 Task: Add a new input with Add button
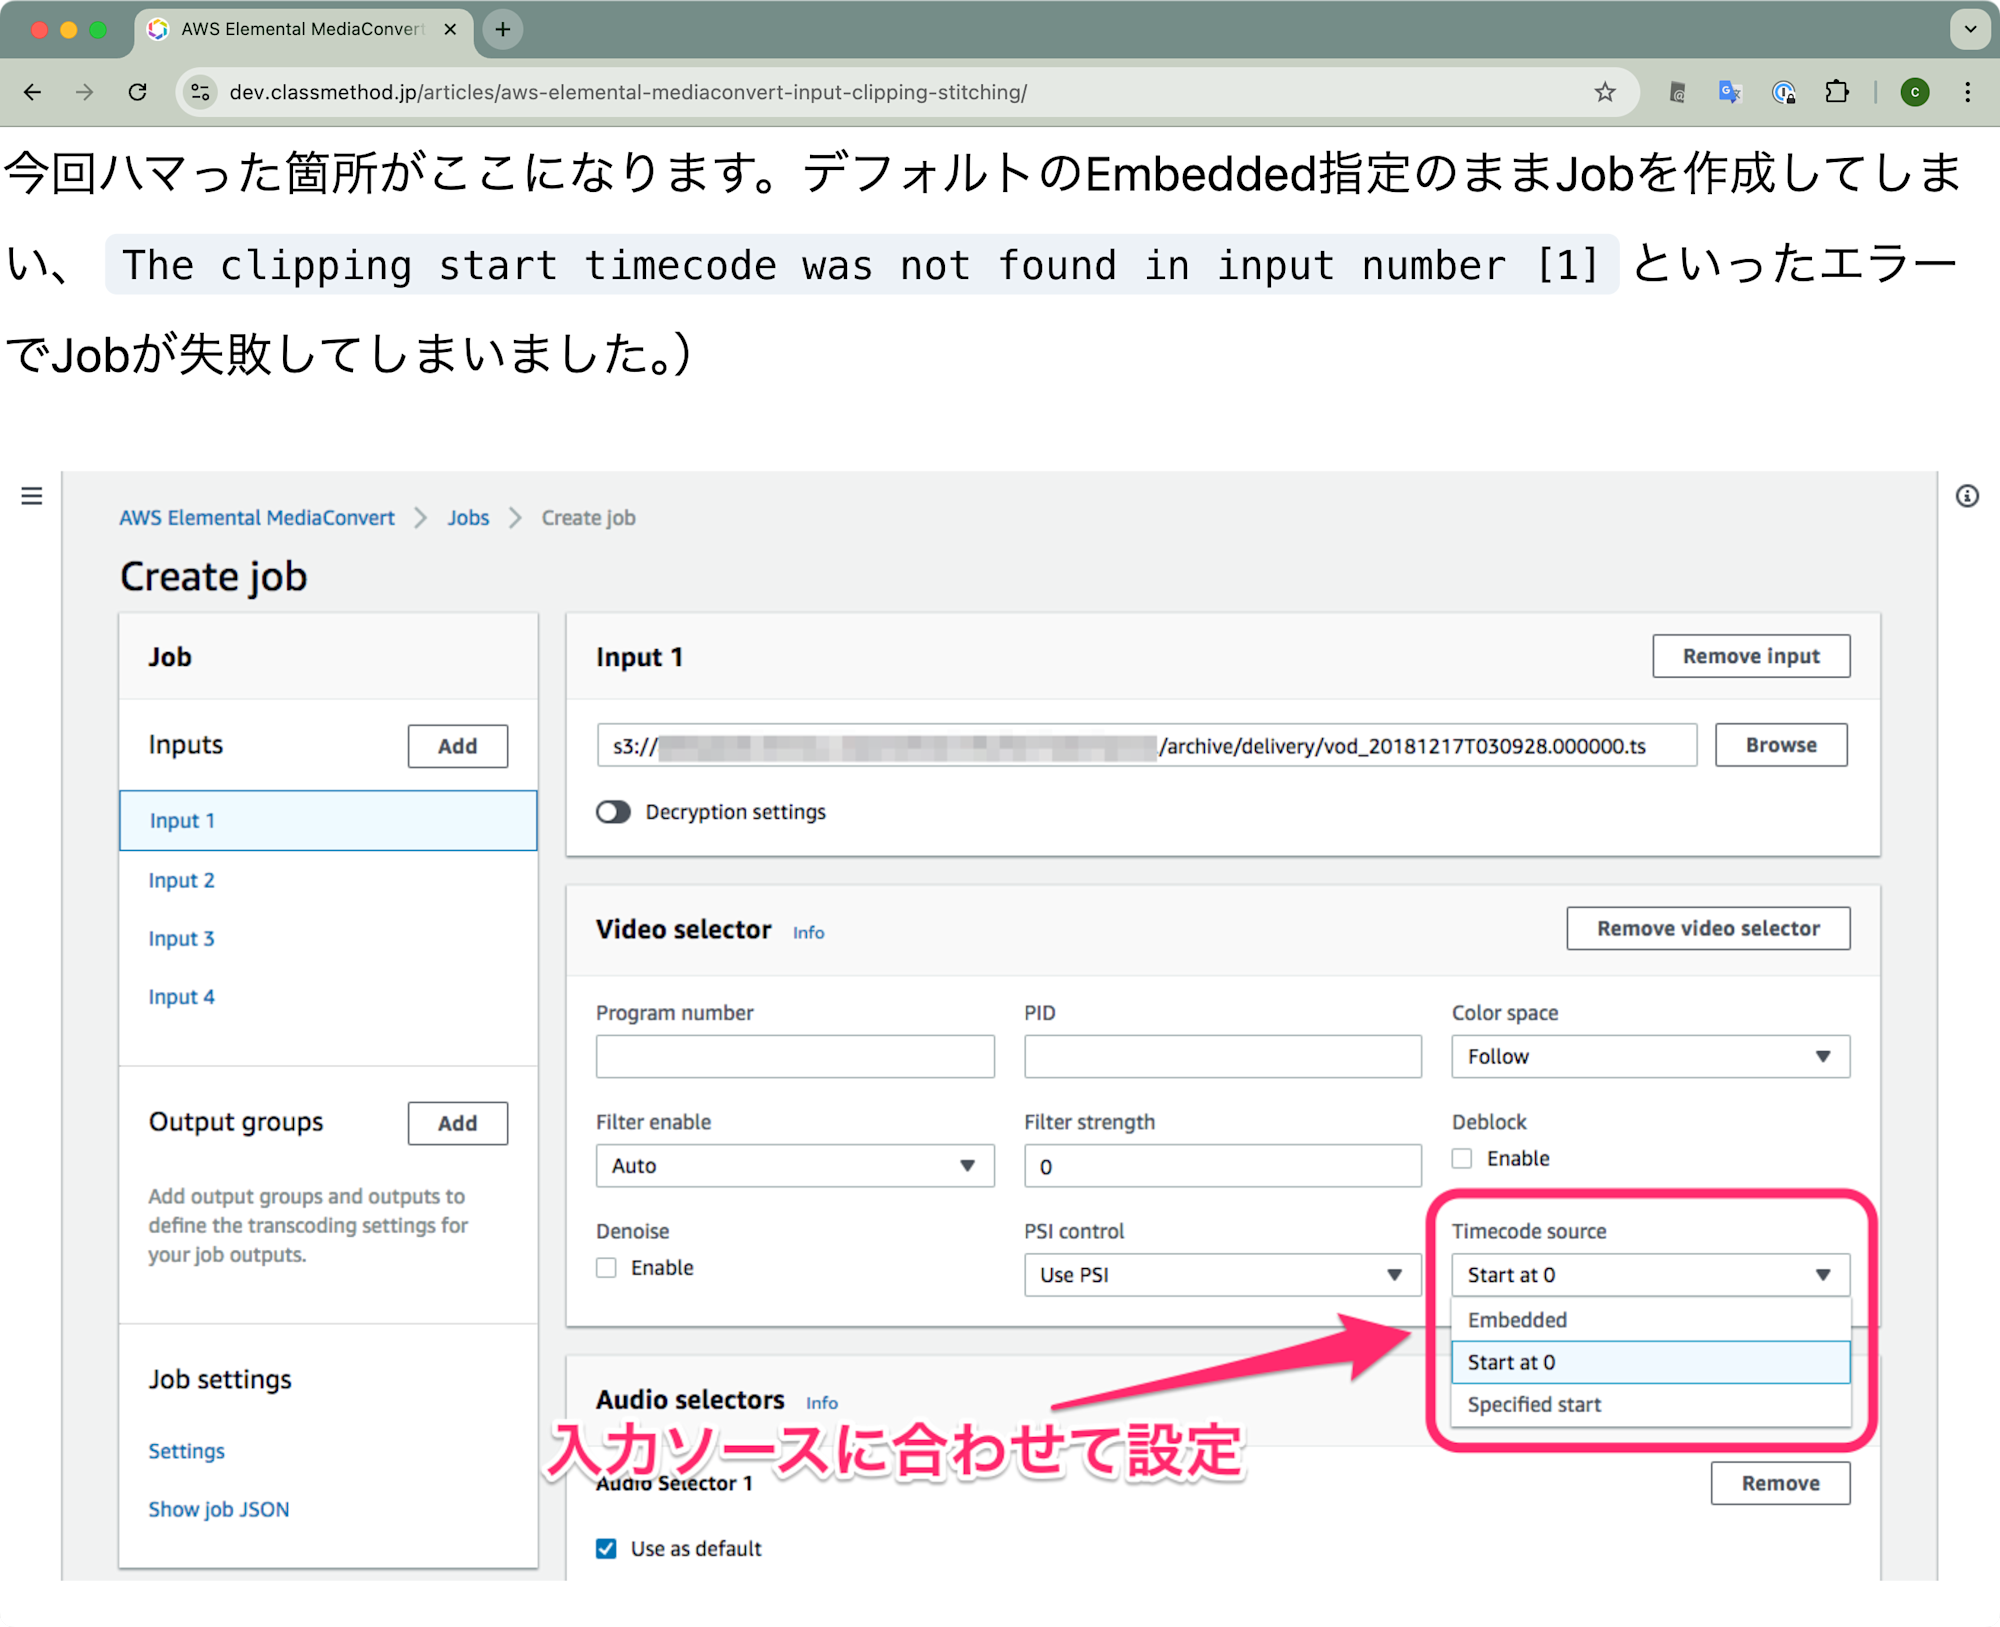(457, 745)
